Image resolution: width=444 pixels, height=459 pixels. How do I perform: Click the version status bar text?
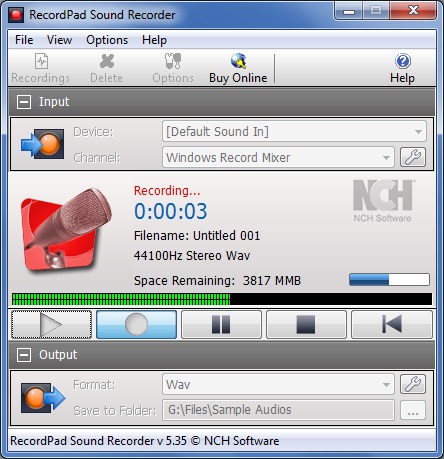point(145,441)
